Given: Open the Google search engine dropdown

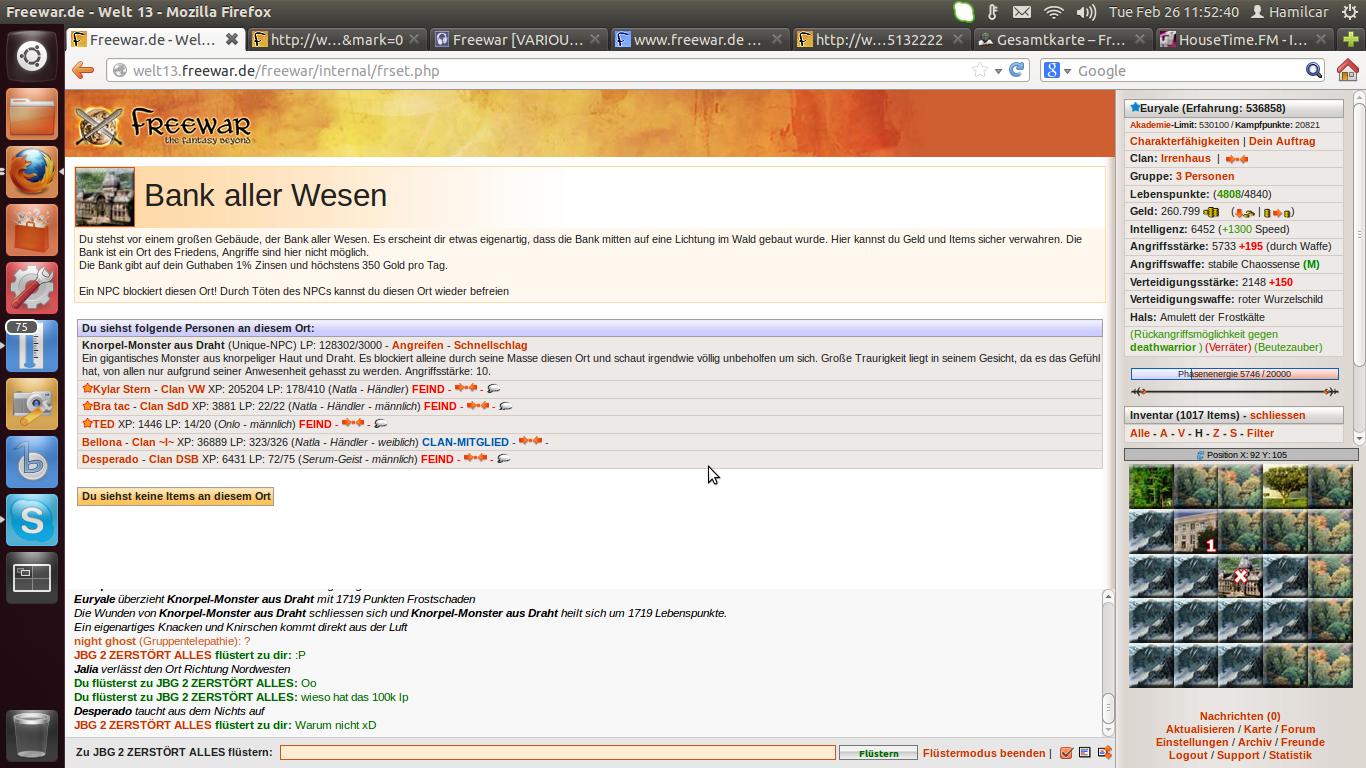Looking at the screenshot, I should (1059, 70).
